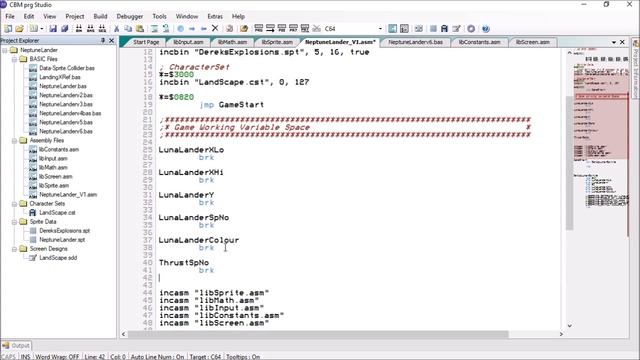The width and height of the screenshot is (640, 360).
Task: Click the BIN data generator toolbar icon
Action: (x=79, y=29)
